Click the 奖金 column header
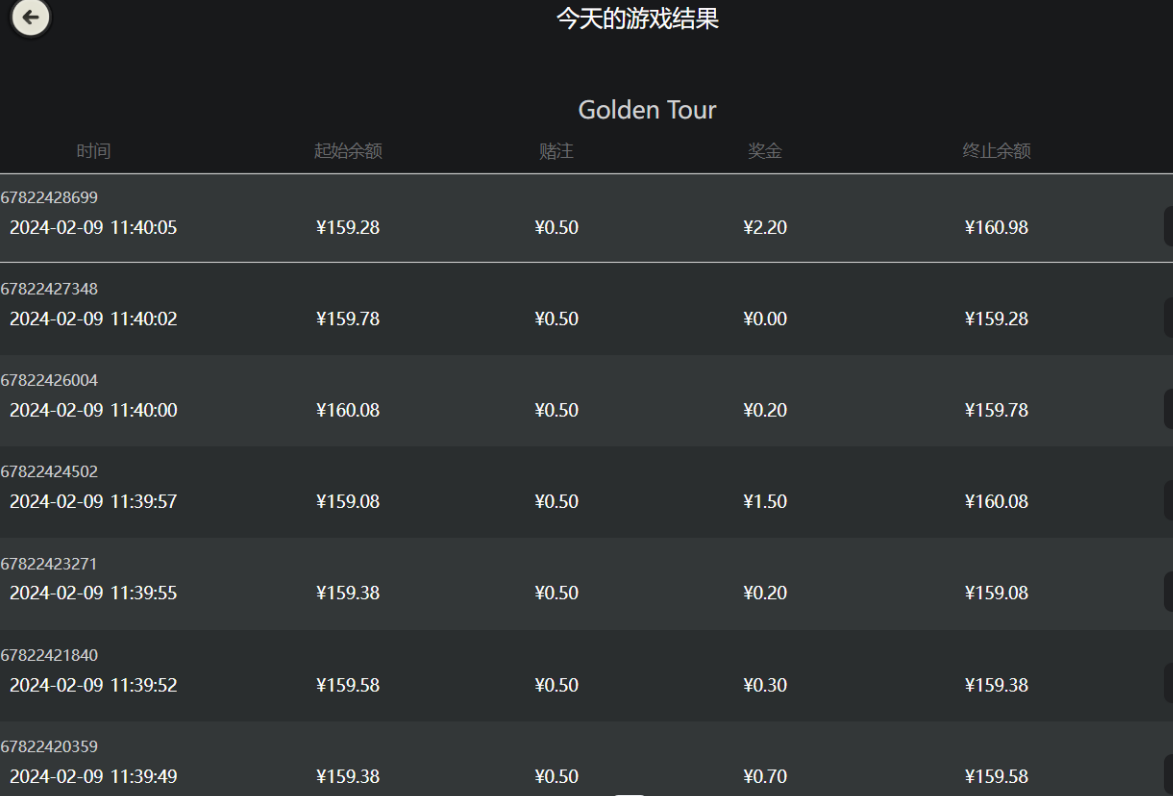 pos(765,151)
